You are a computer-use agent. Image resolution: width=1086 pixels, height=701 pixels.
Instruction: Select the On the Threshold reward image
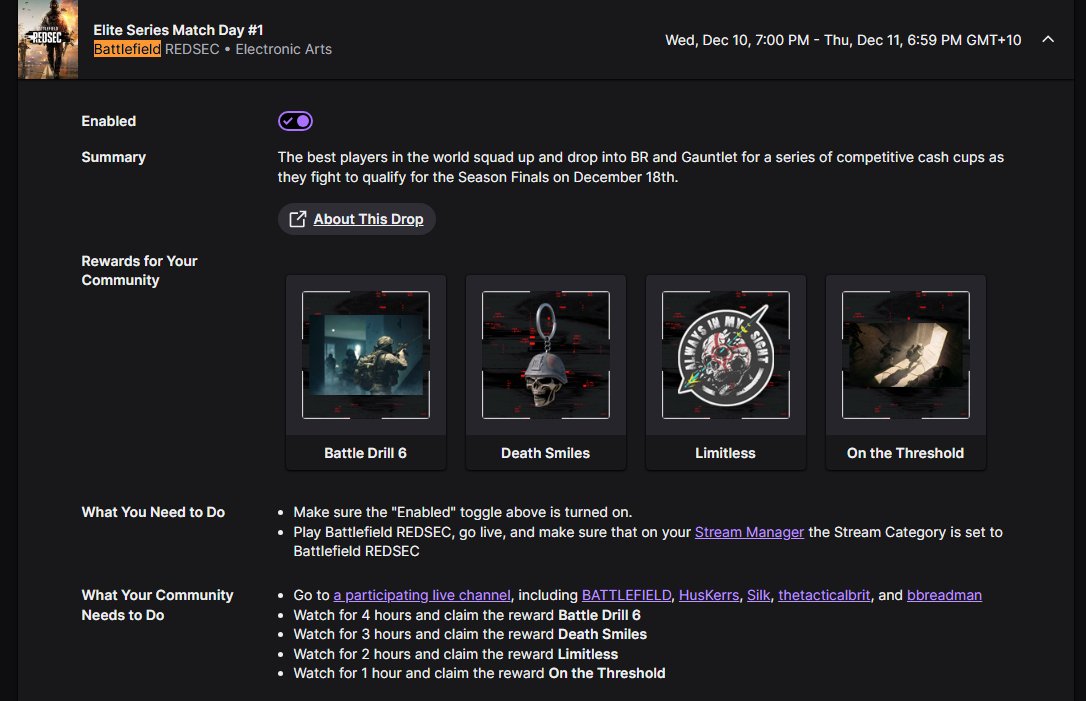pyautogui.click(x=906, y=355)
